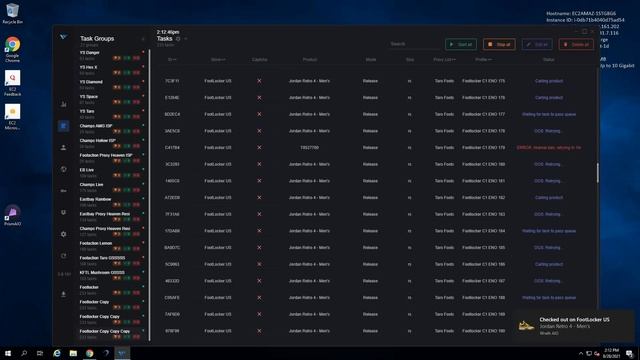Show hidden system tray icons chevron
This screenshot has height=360, width=640.
coord(581,353)
